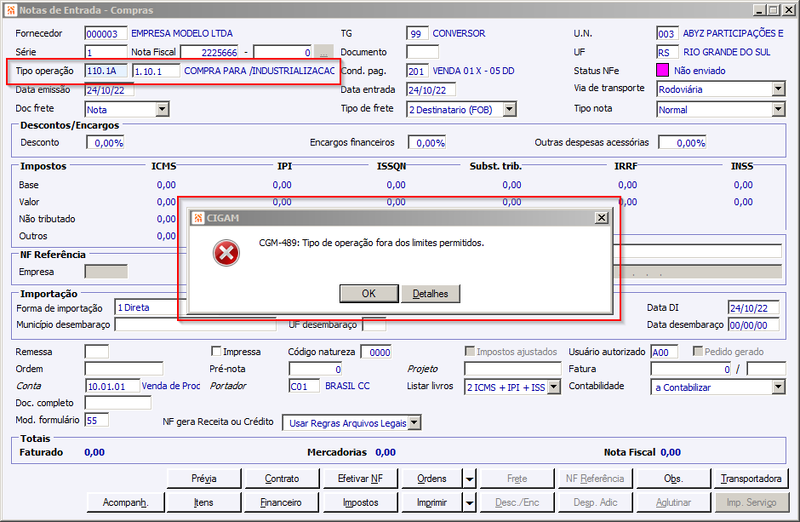Click the Município desembaraço field
Viewport: 800px width, 522px height.
[195, 325]
